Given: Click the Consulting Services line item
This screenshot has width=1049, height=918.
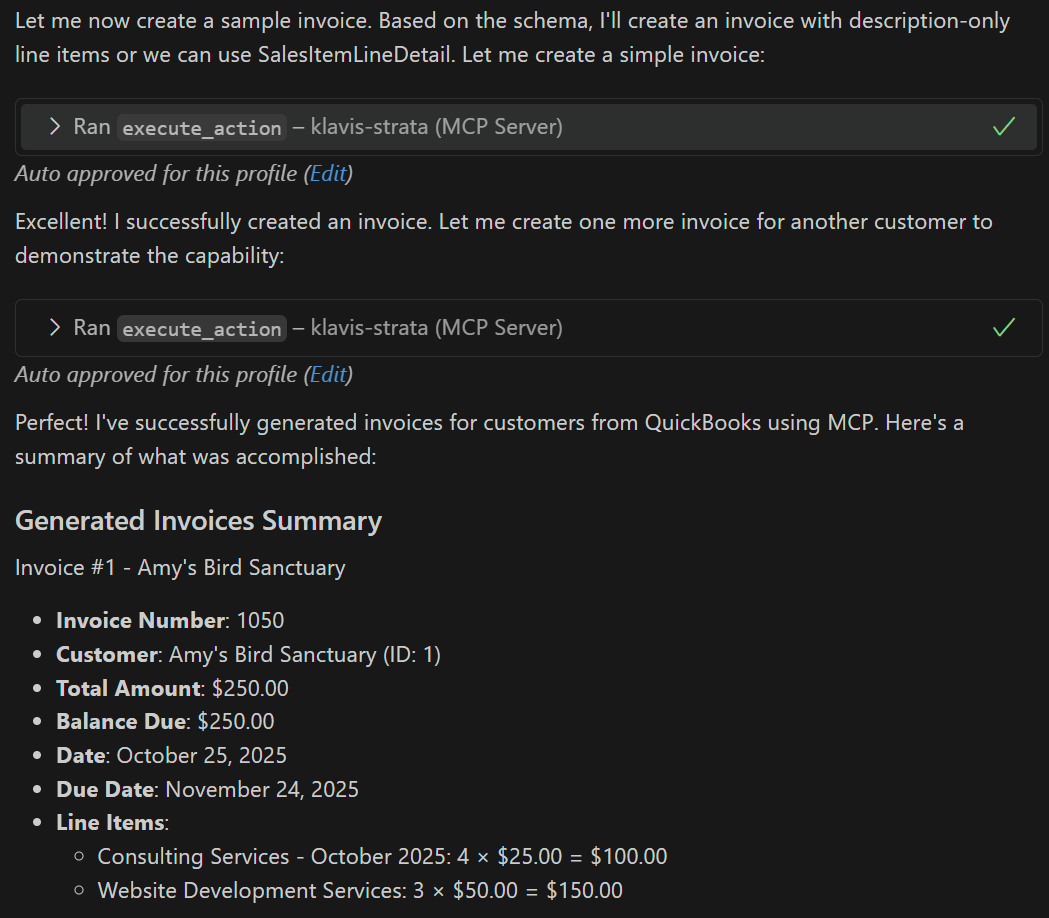Looking at the screenshot, I should [x=382, y=856].
